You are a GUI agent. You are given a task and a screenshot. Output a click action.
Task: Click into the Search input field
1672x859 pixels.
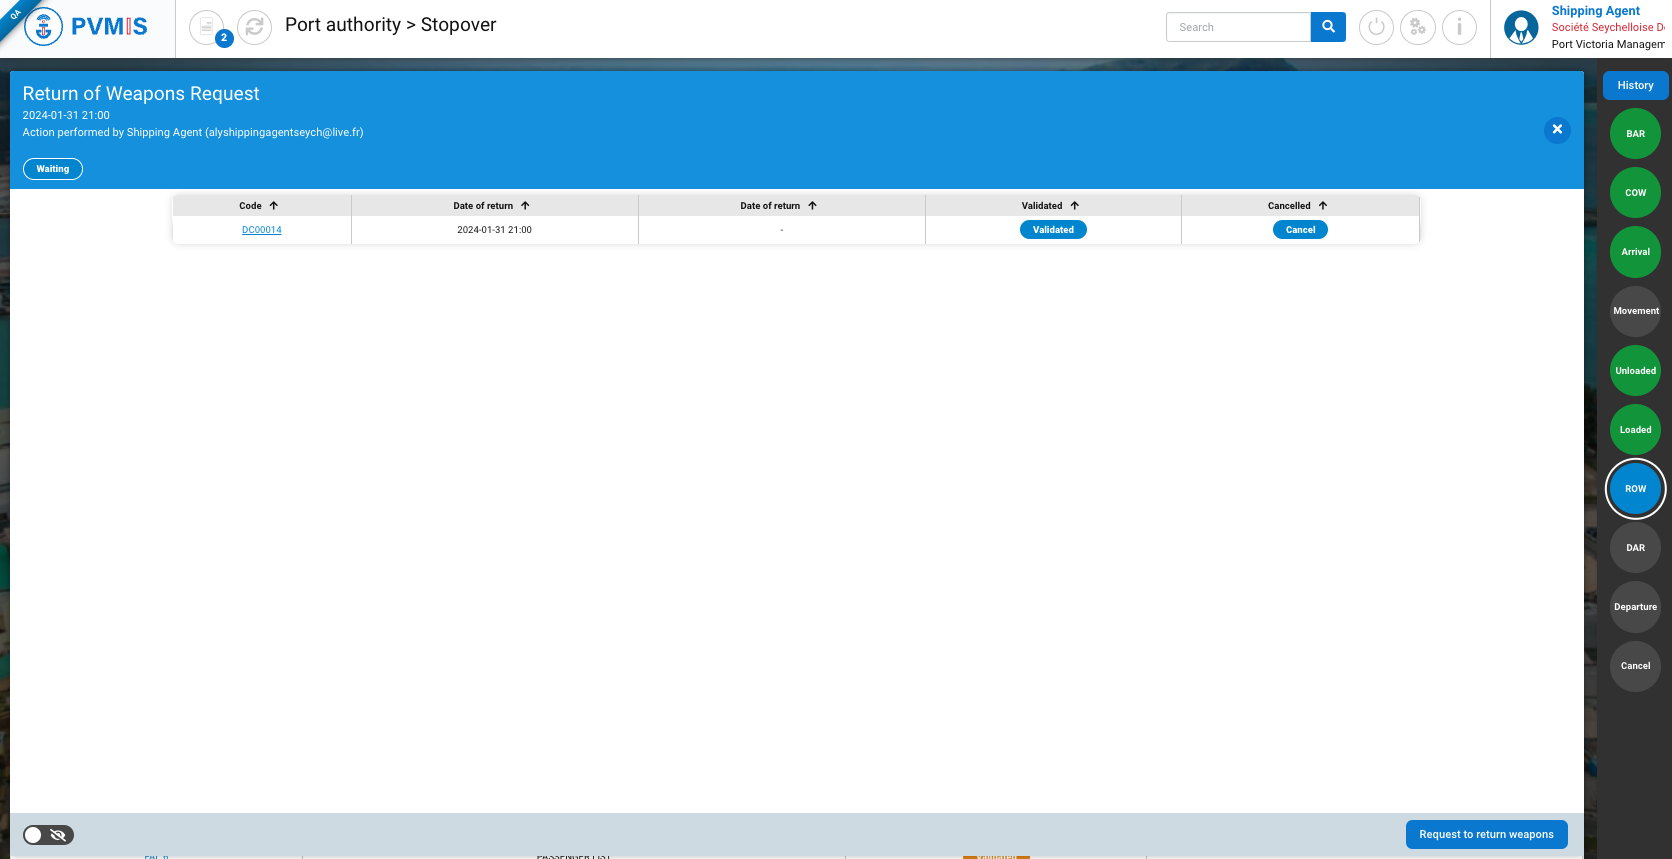(x=1238, y=27)
